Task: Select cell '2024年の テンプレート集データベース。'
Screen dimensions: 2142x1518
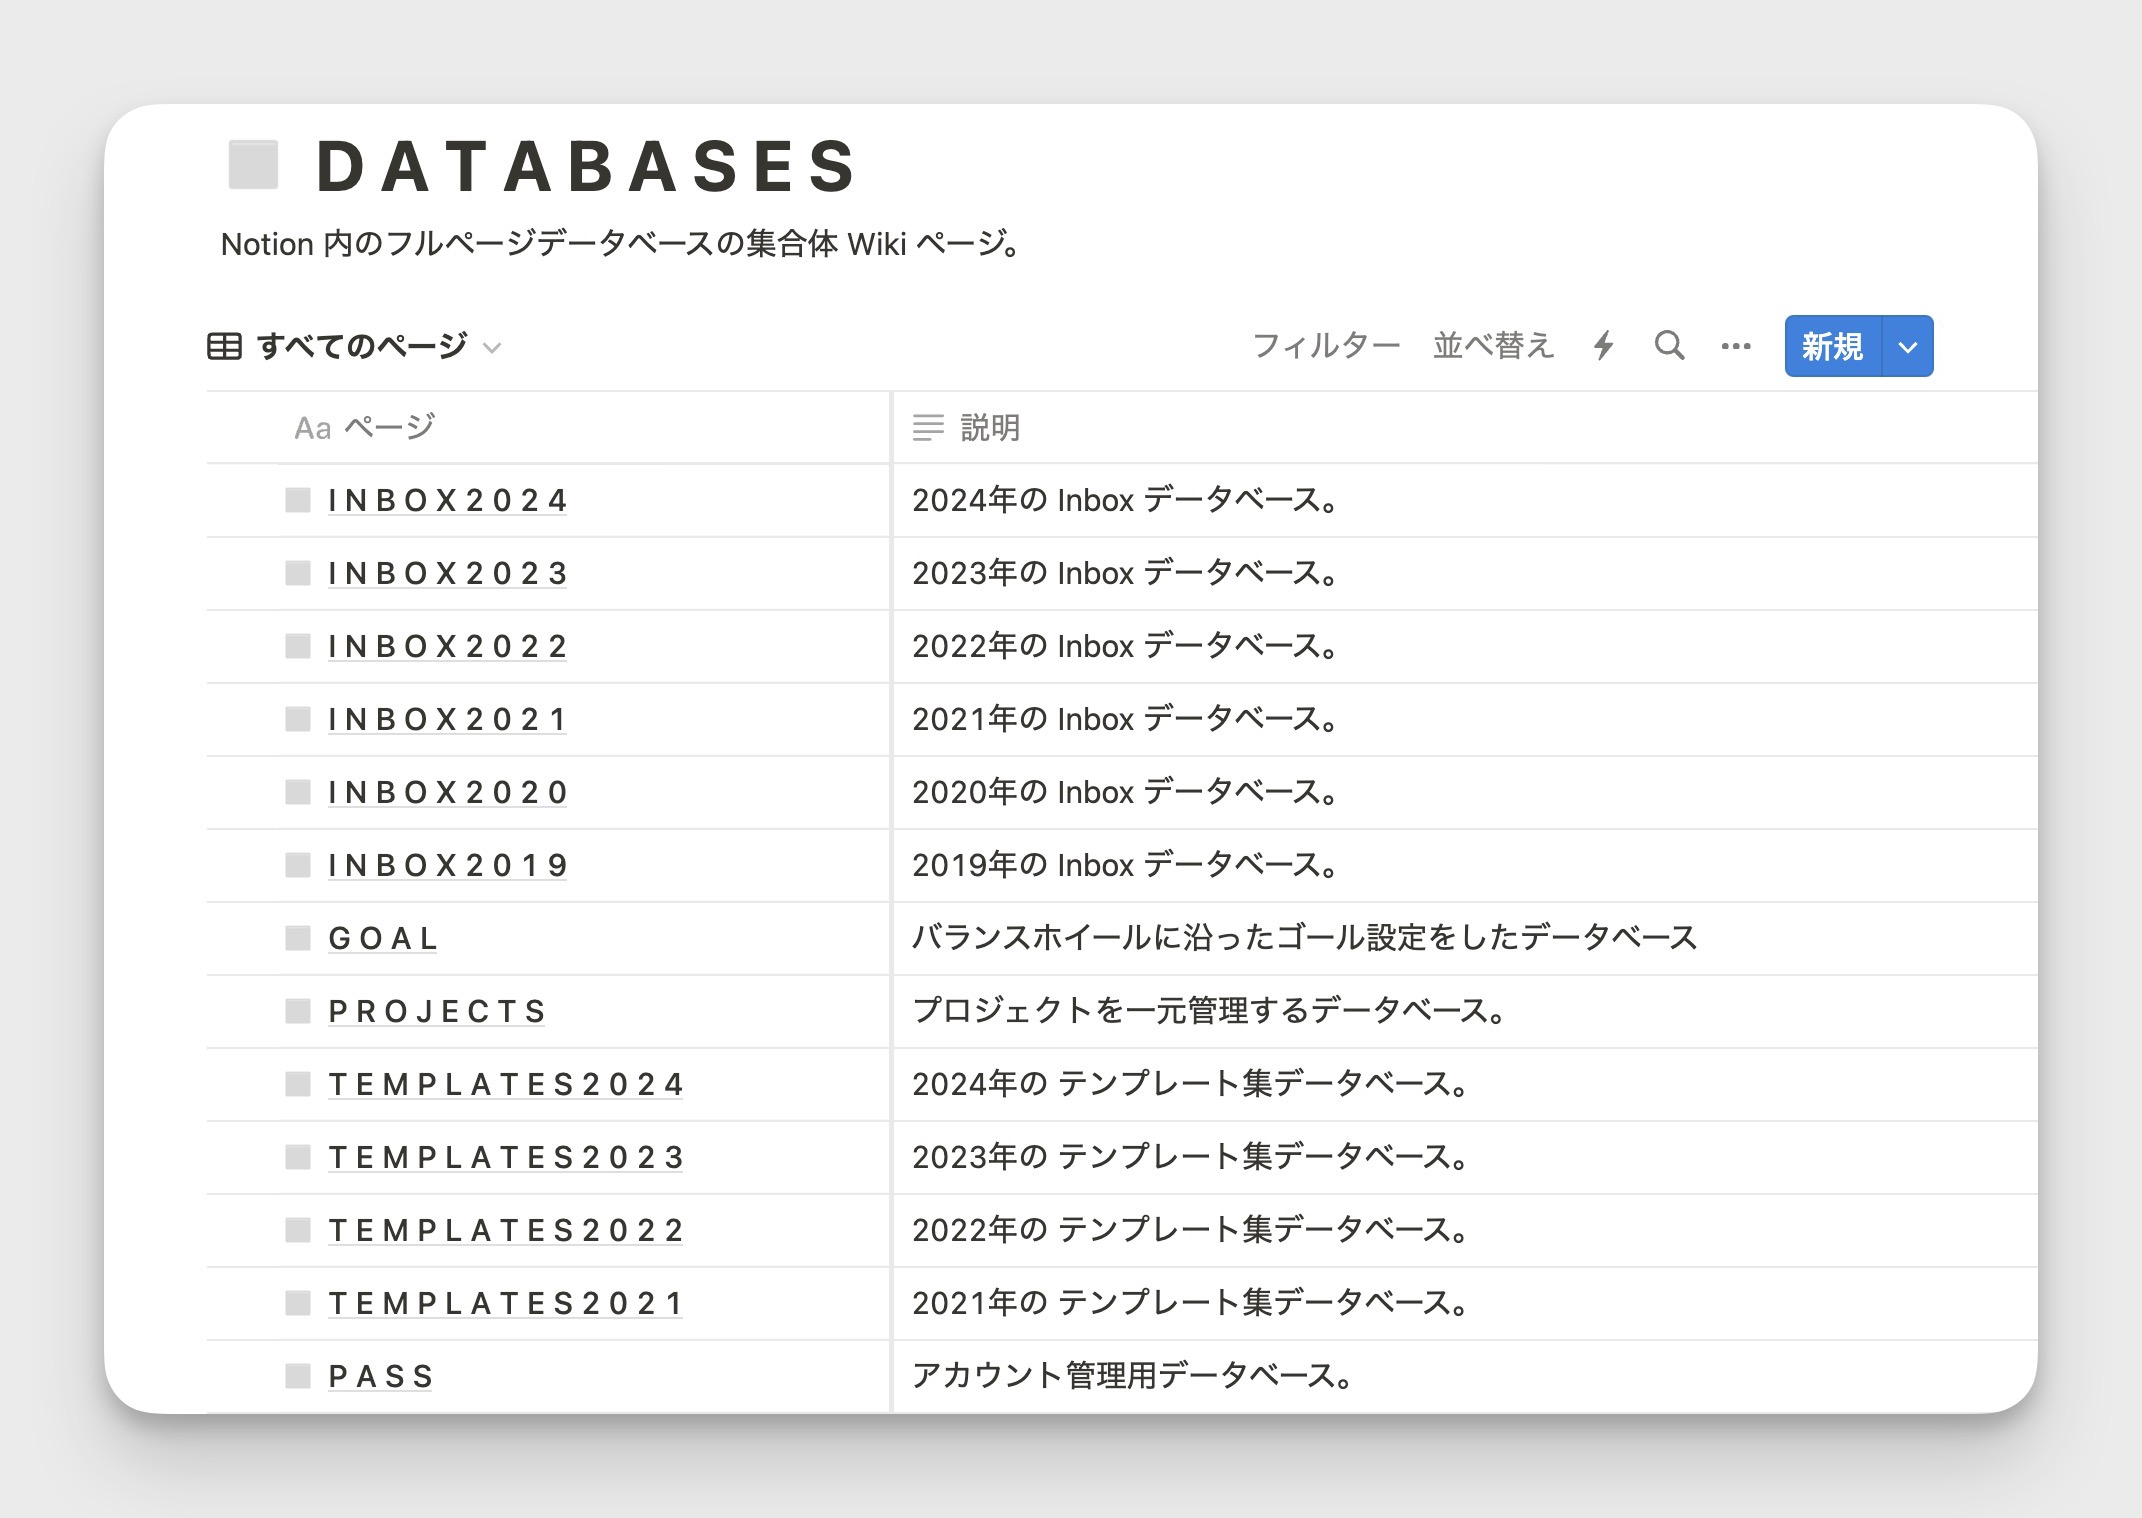Action: [1465, 1084]
